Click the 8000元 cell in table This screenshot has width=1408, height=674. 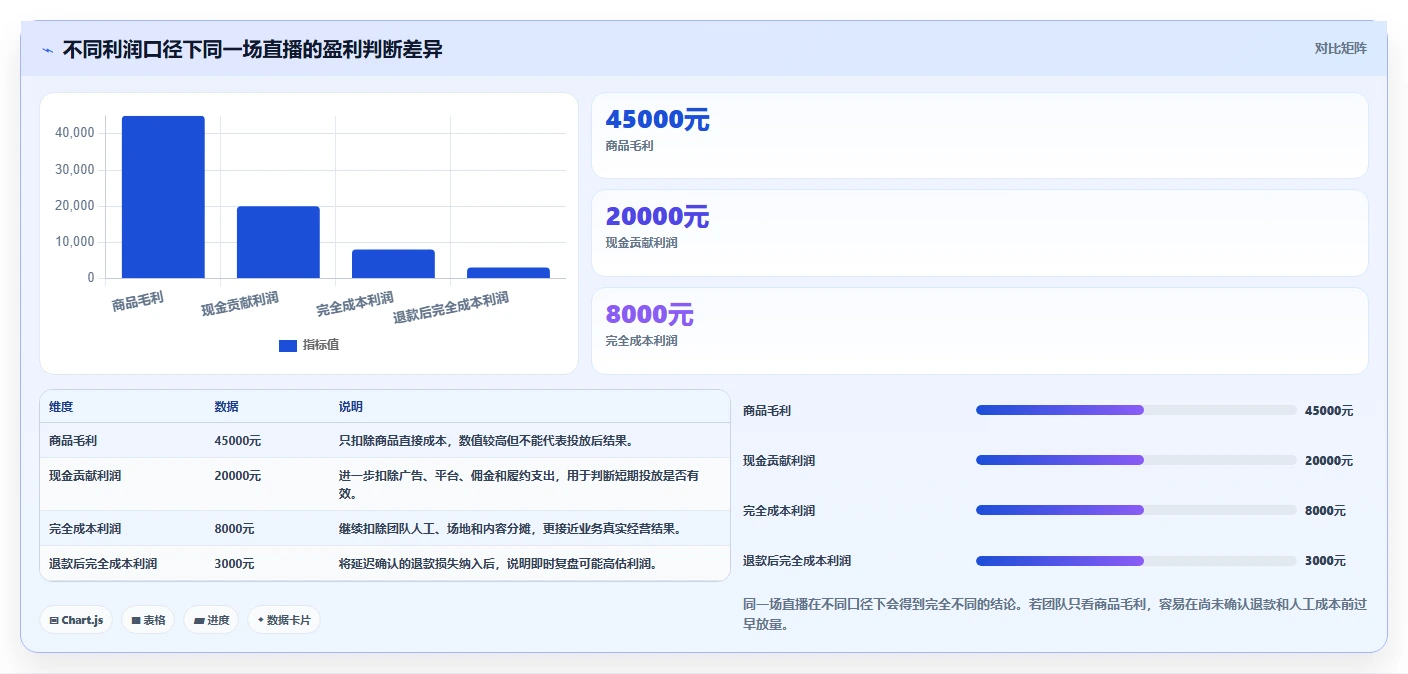tap(234, 528)
